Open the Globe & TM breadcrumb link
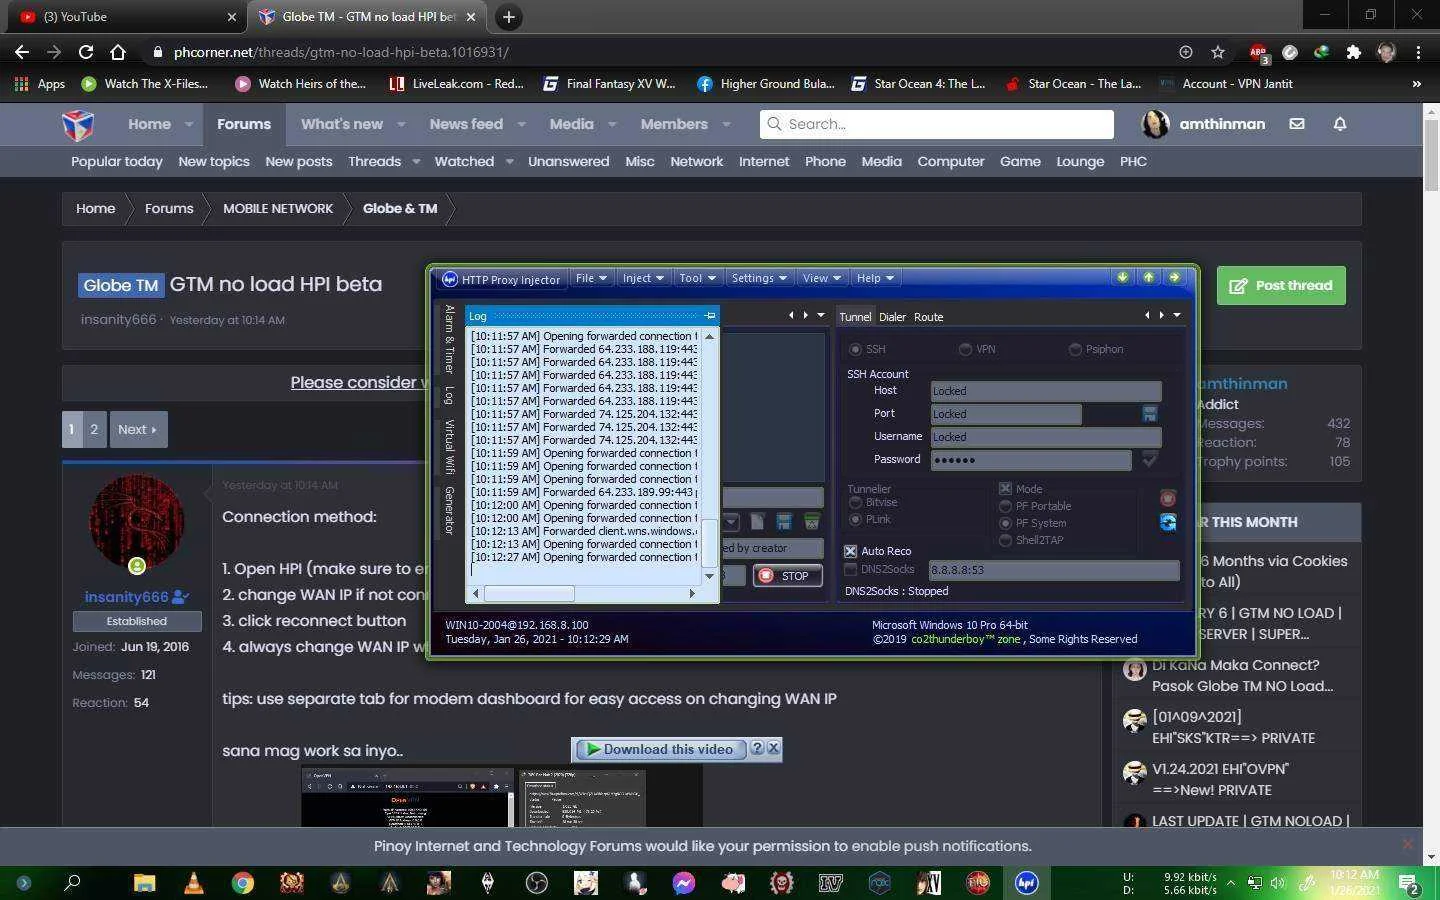The width and height of the screenshot is (1440, 900). 400,209
